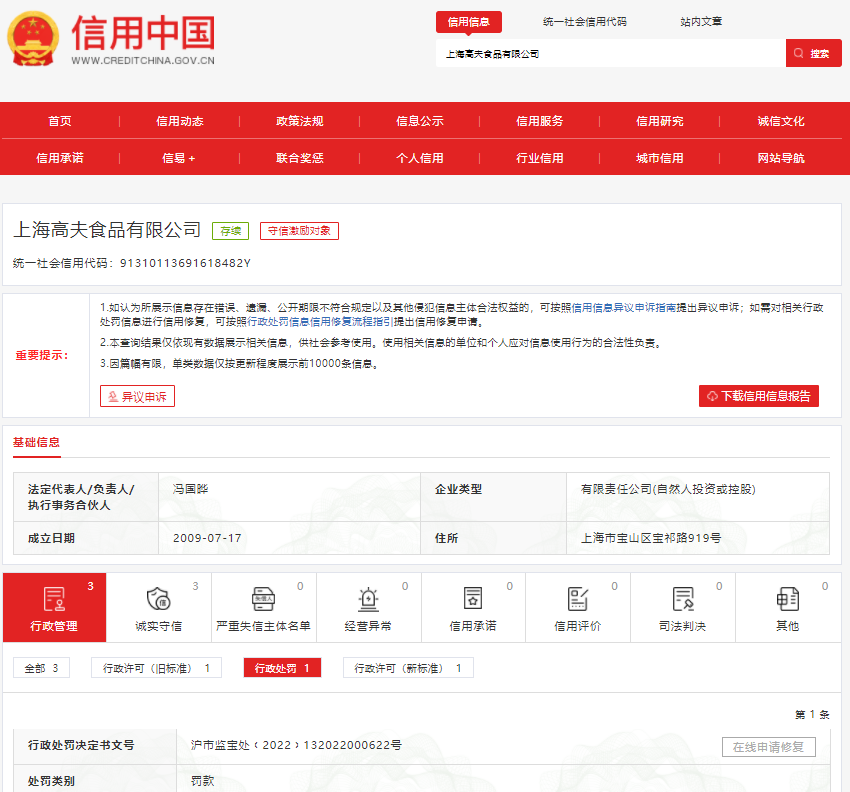850x792 pixels.
Task: Open 信用研究 menu item
Action: tap(660, 121)
